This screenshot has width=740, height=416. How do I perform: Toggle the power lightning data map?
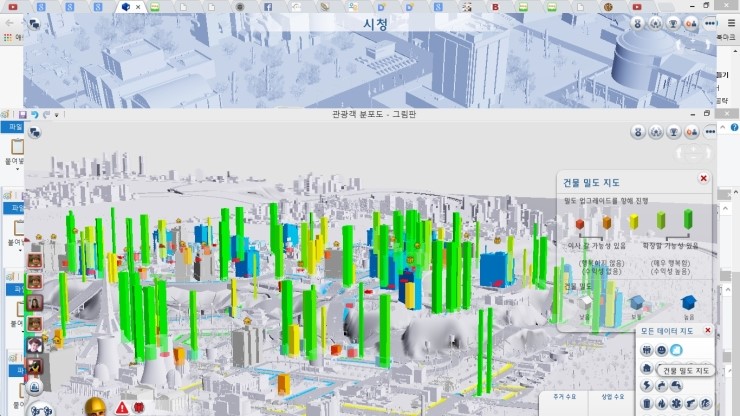pos(647,386)
